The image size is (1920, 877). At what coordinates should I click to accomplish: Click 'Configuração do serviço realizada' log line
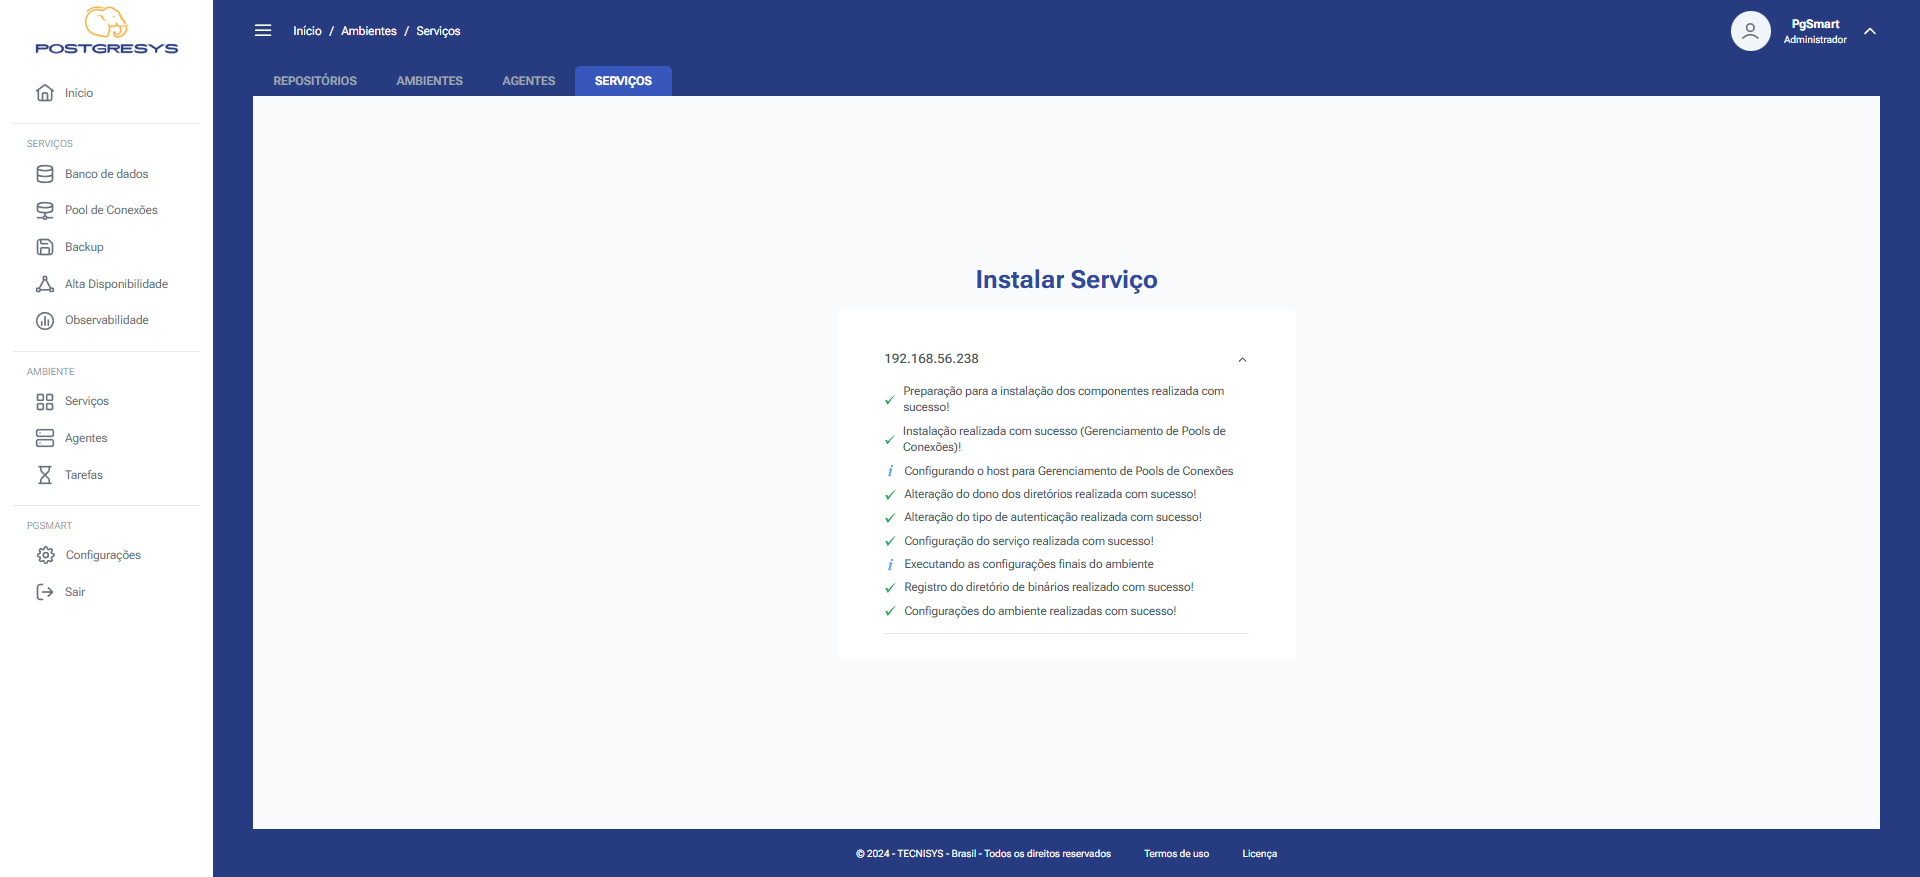pos(1029,541)
